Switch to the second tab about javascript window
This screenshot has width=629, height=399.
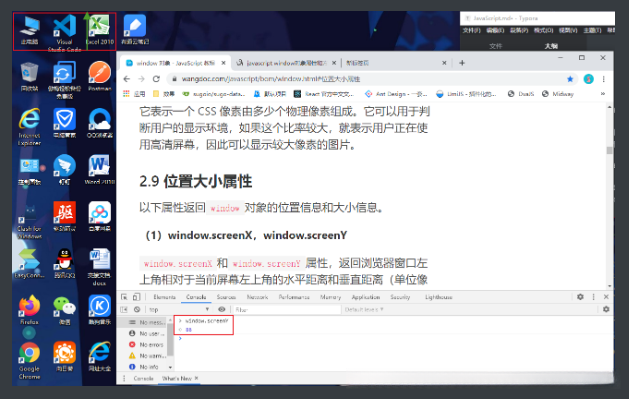click(x=286, y=63)
